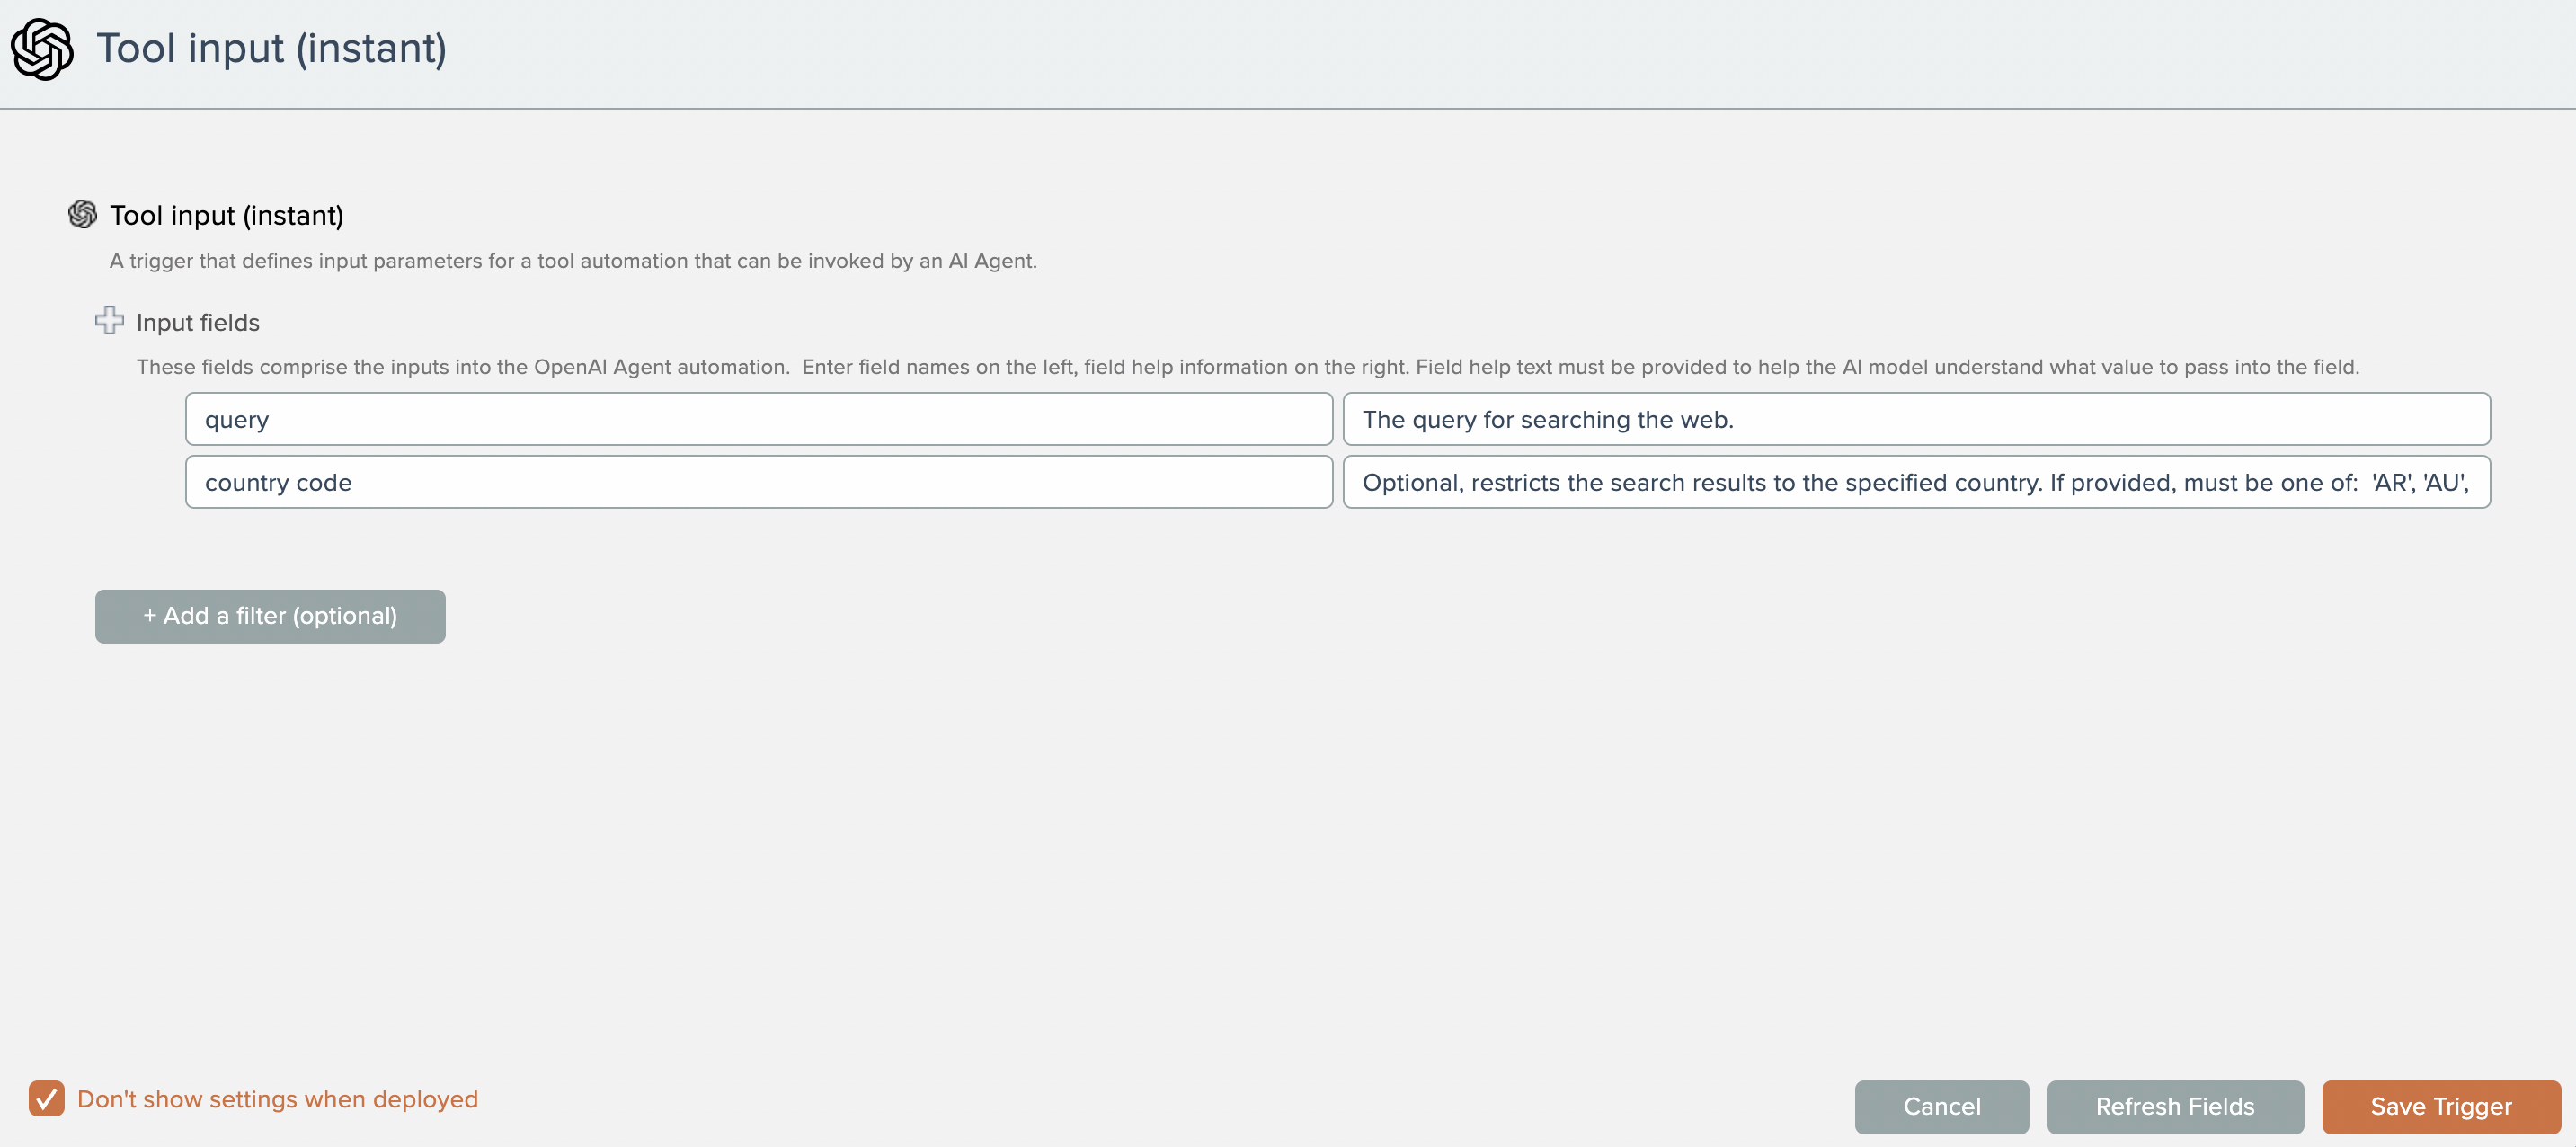Click the 'Input fields' section label
Screen dimensions: 2576x1147
(x=197, y=322)
